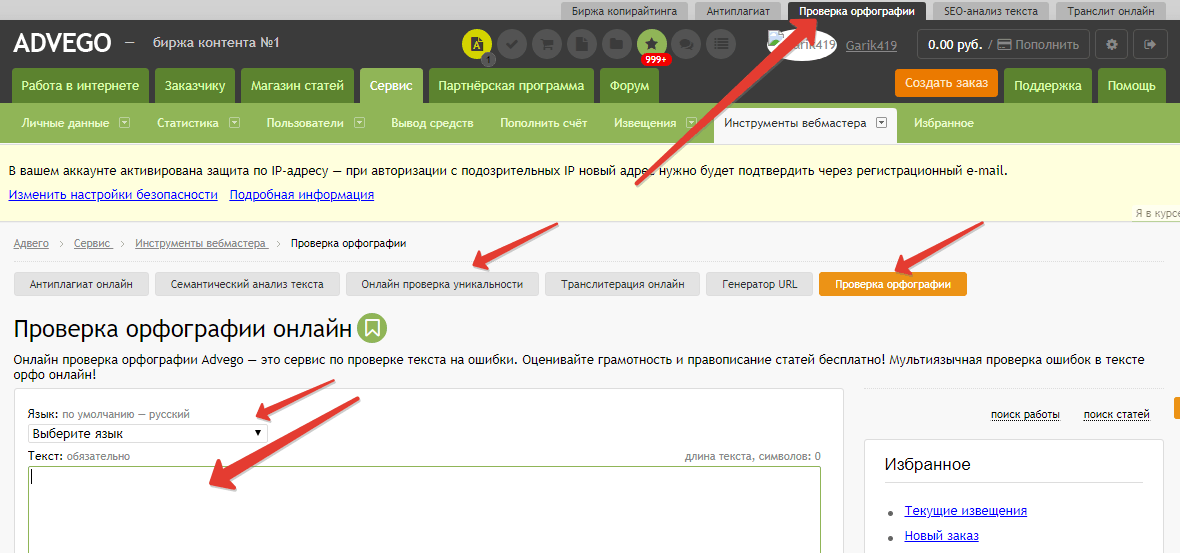
Task: Open the Помощь button
Action: [1131, 86]
